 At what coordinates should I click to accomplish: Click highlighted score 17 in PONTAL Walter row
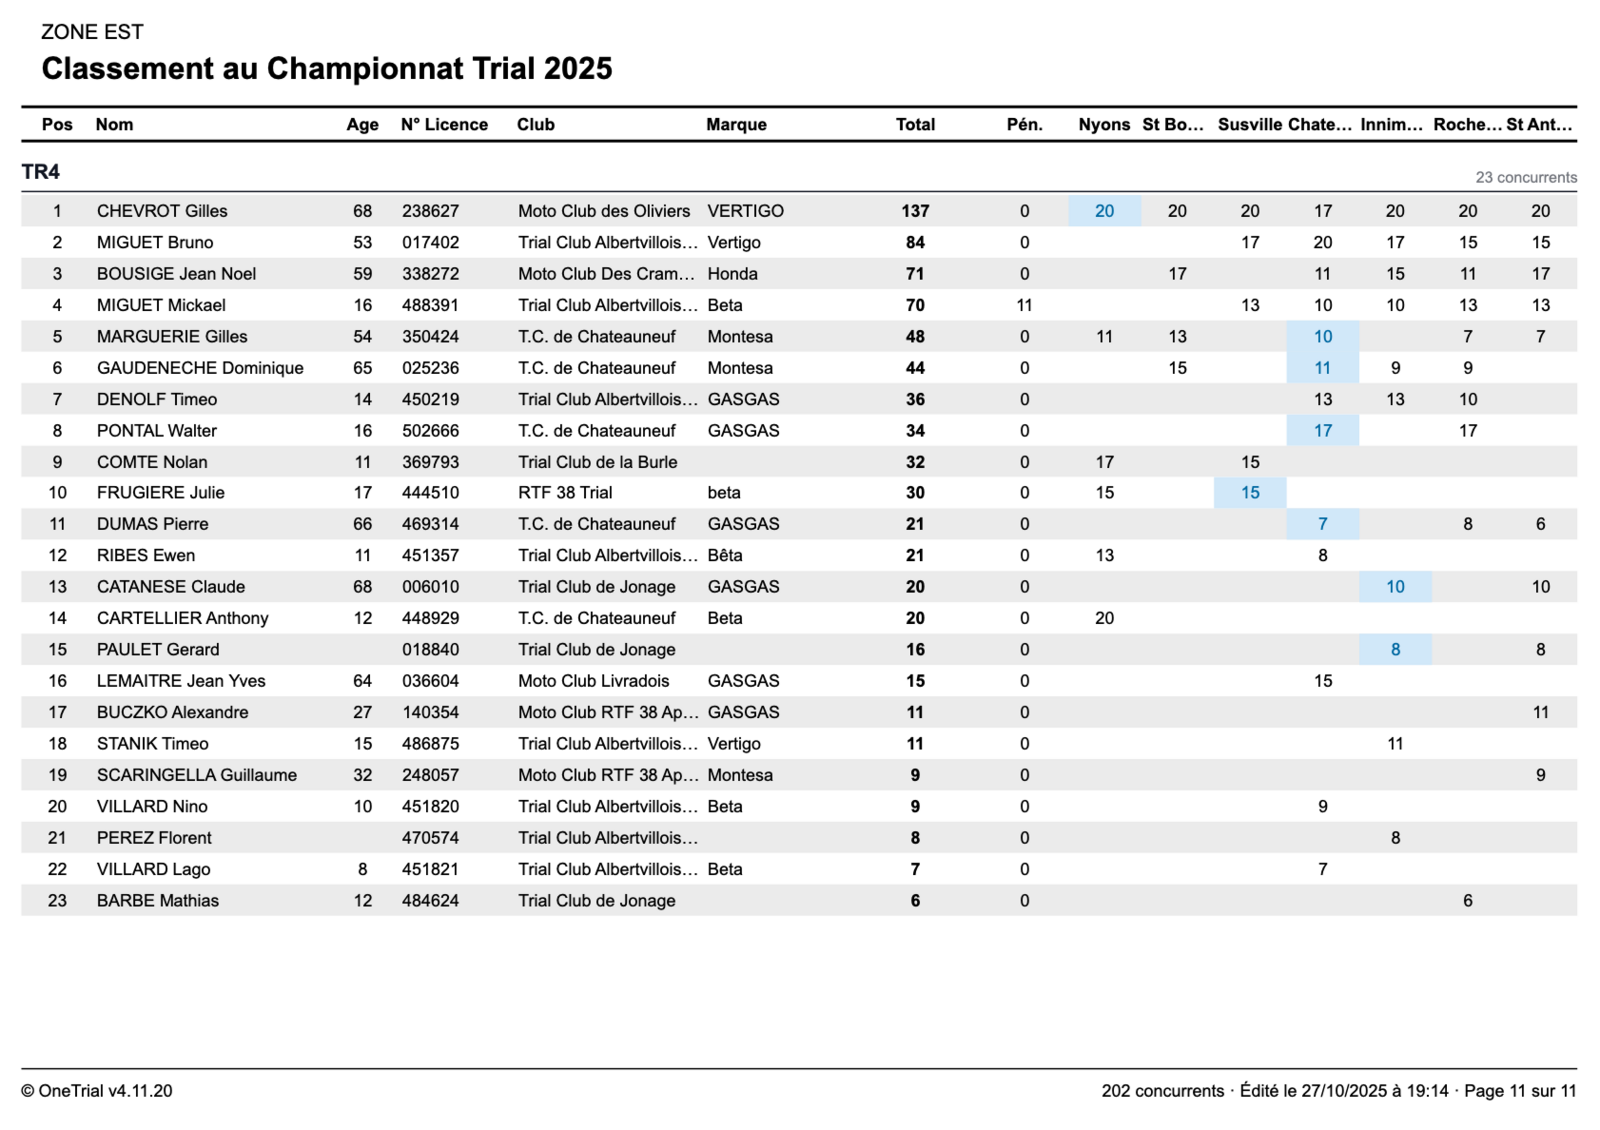click(1322, 431)
